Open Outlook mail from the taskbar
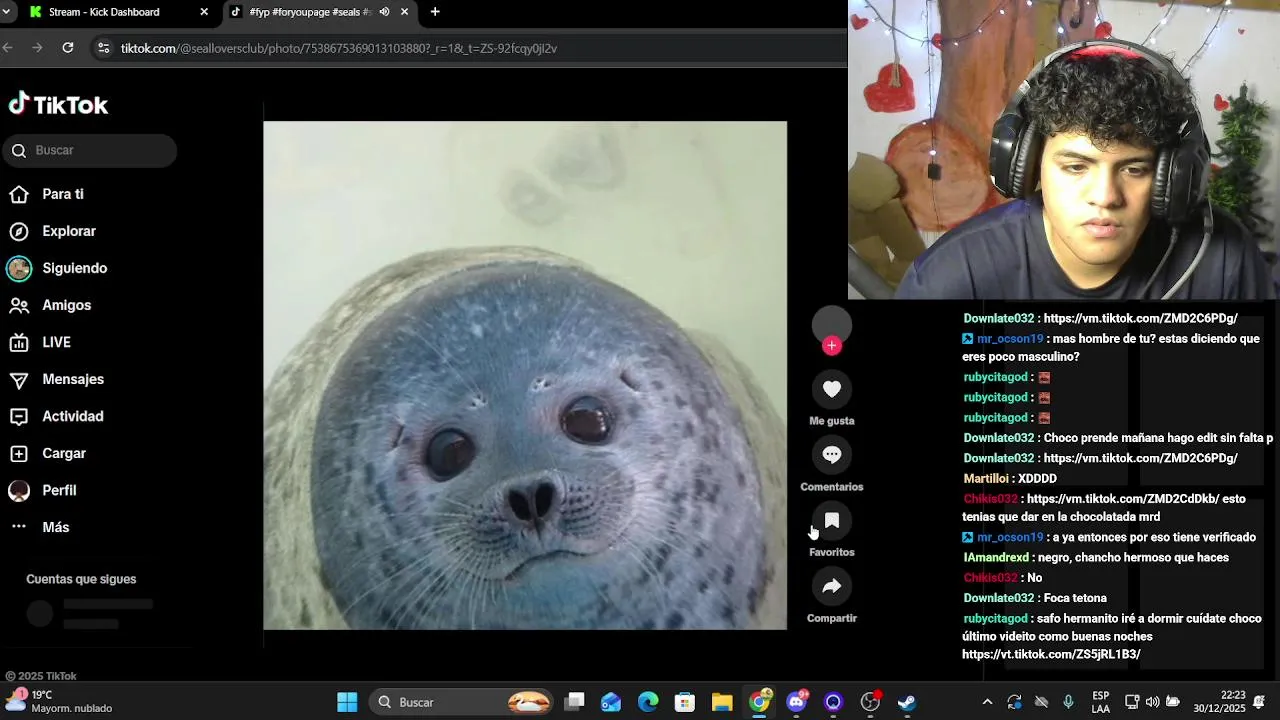 click(611, 702)
